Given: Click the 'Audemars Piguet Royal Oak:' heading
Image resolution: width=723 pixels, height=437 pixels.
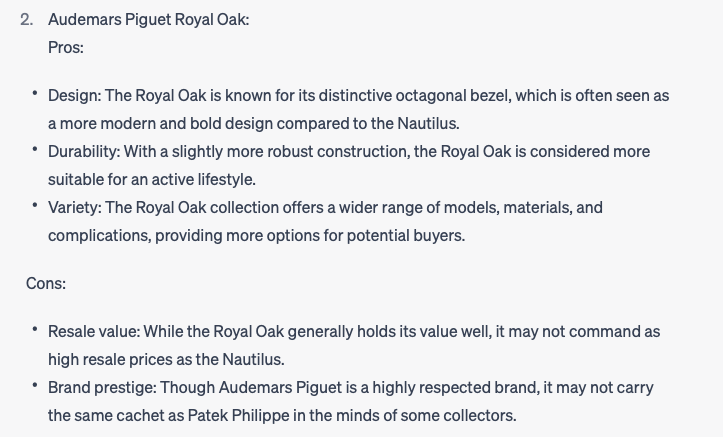Looking at the screenshot, I should (148, 20).
